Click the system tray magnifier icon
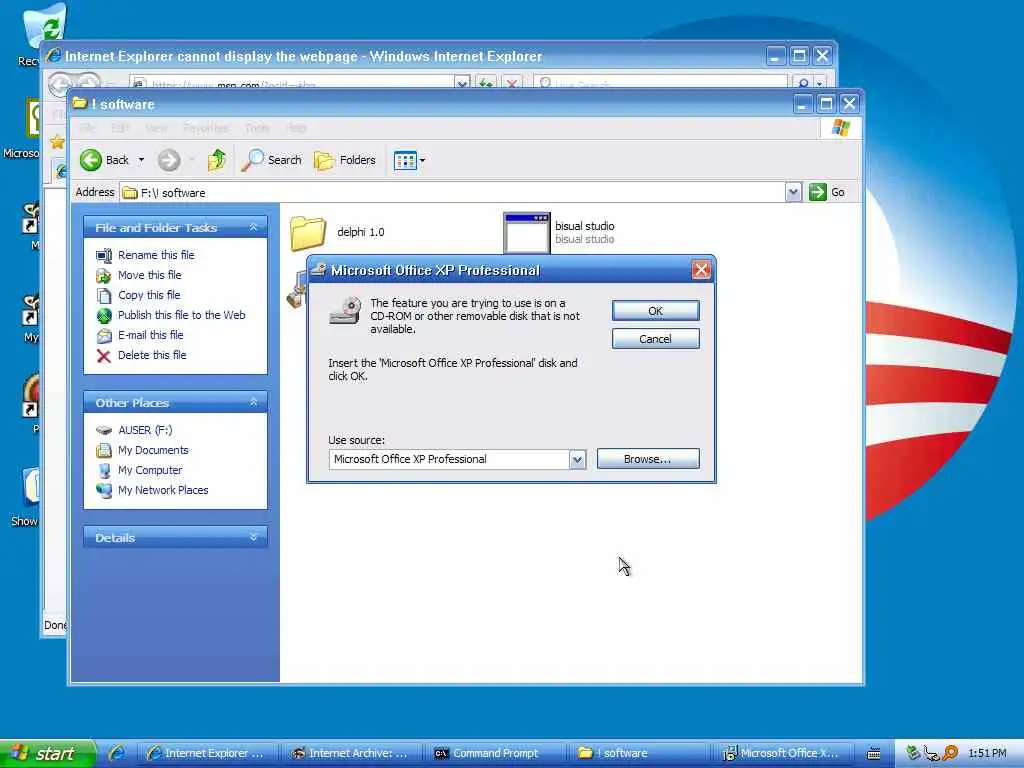1024x768 pixels. [950, 754]
